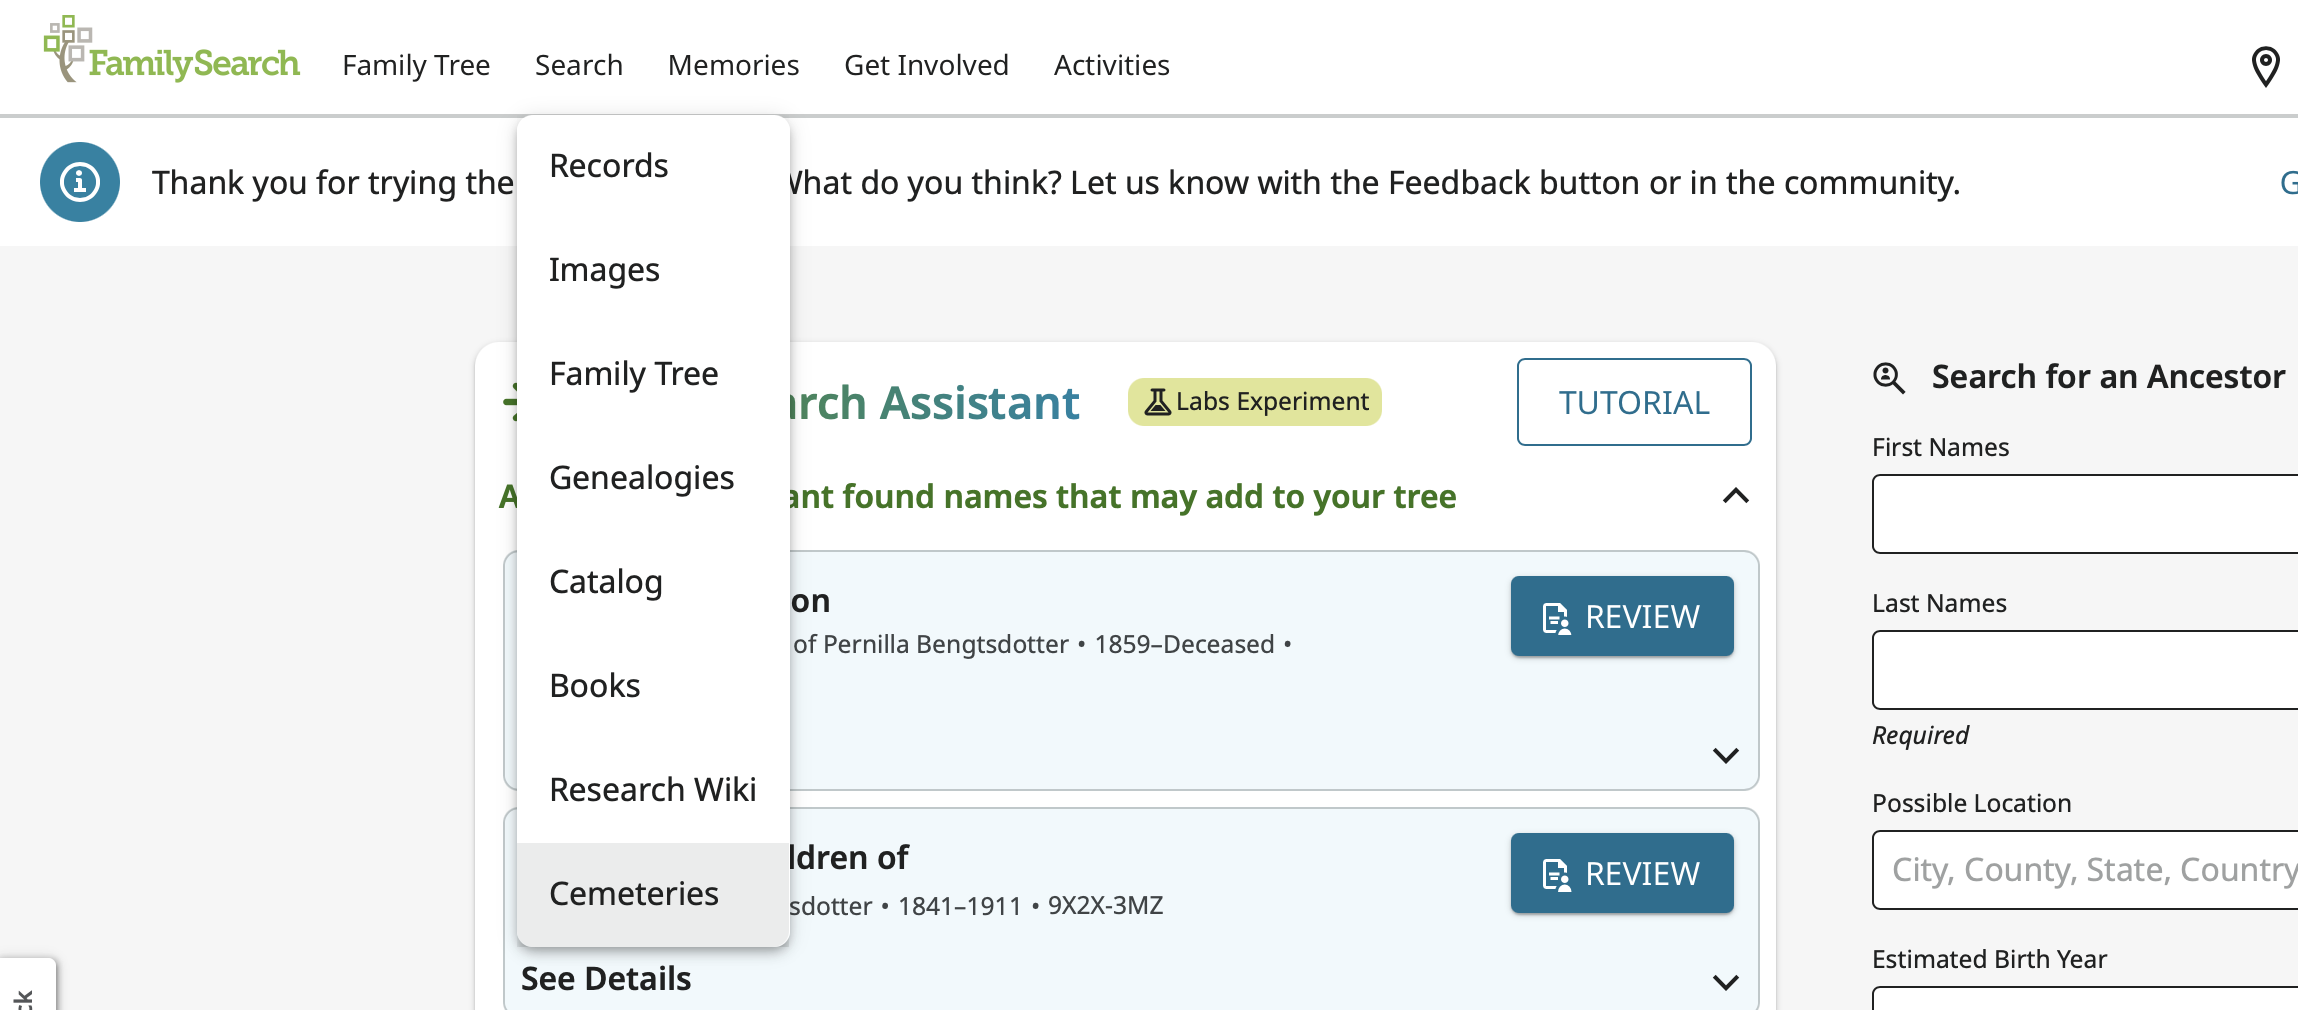The image size is (2298, 1010).
Task: Open Research Wiki from the dropdown
Action: coord(653,790)
